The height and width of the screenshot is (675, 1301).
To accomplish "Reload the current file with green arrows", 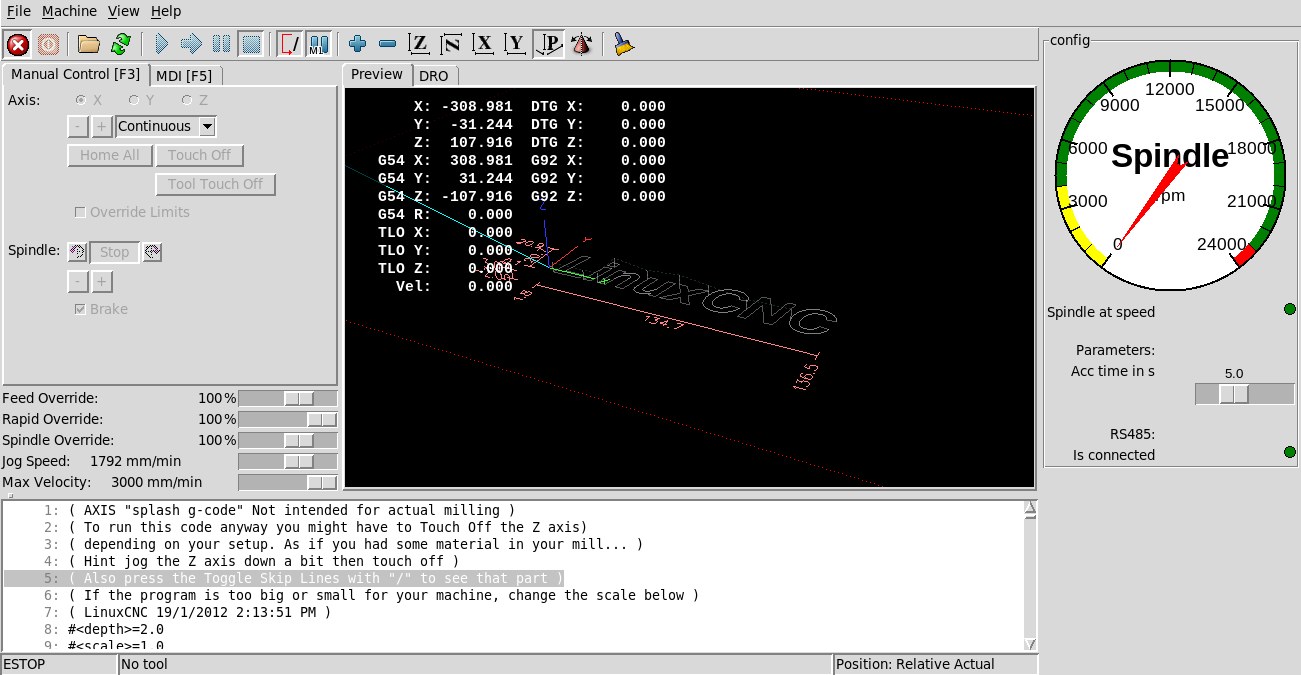I will pyautogui.click(x=120, y=44).
